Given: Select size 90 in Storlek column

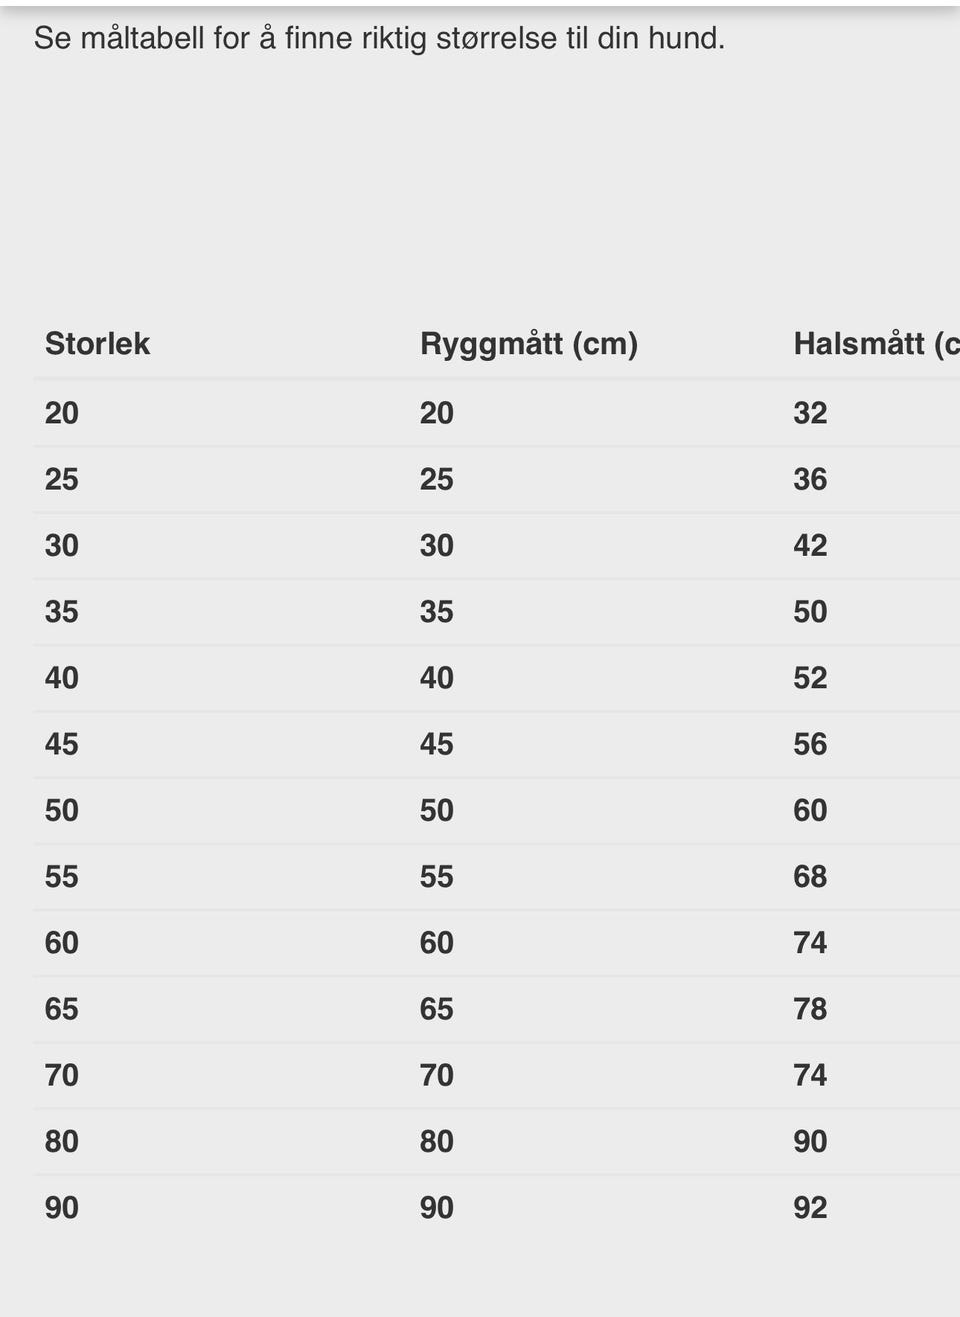Looking at the screenshot, I should coord(62,1208).
